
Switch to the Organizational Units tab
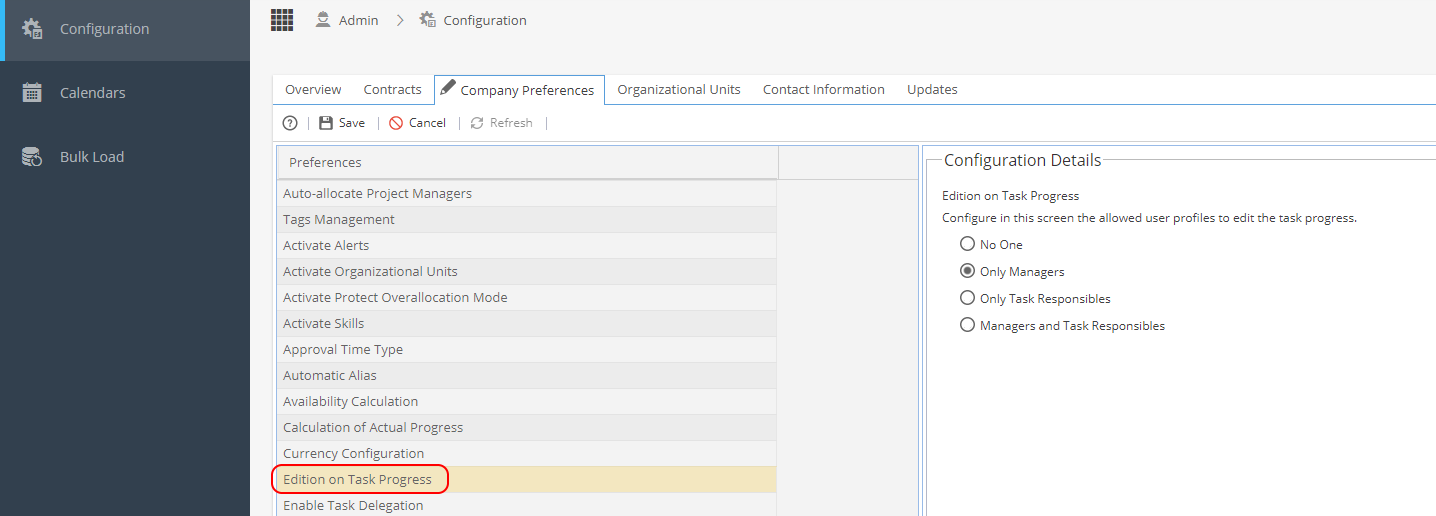tap(679, 89)
